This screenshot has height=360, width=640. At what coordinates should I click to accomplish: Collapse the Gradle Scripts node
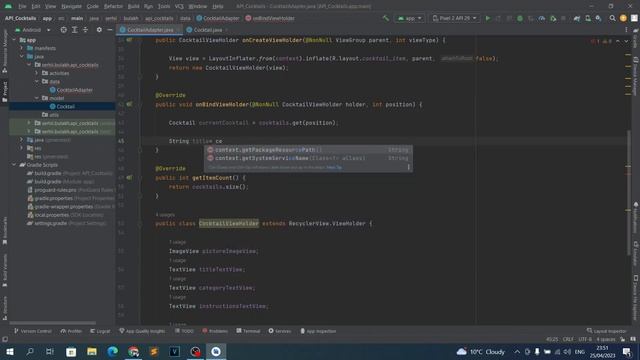[14, 165]
